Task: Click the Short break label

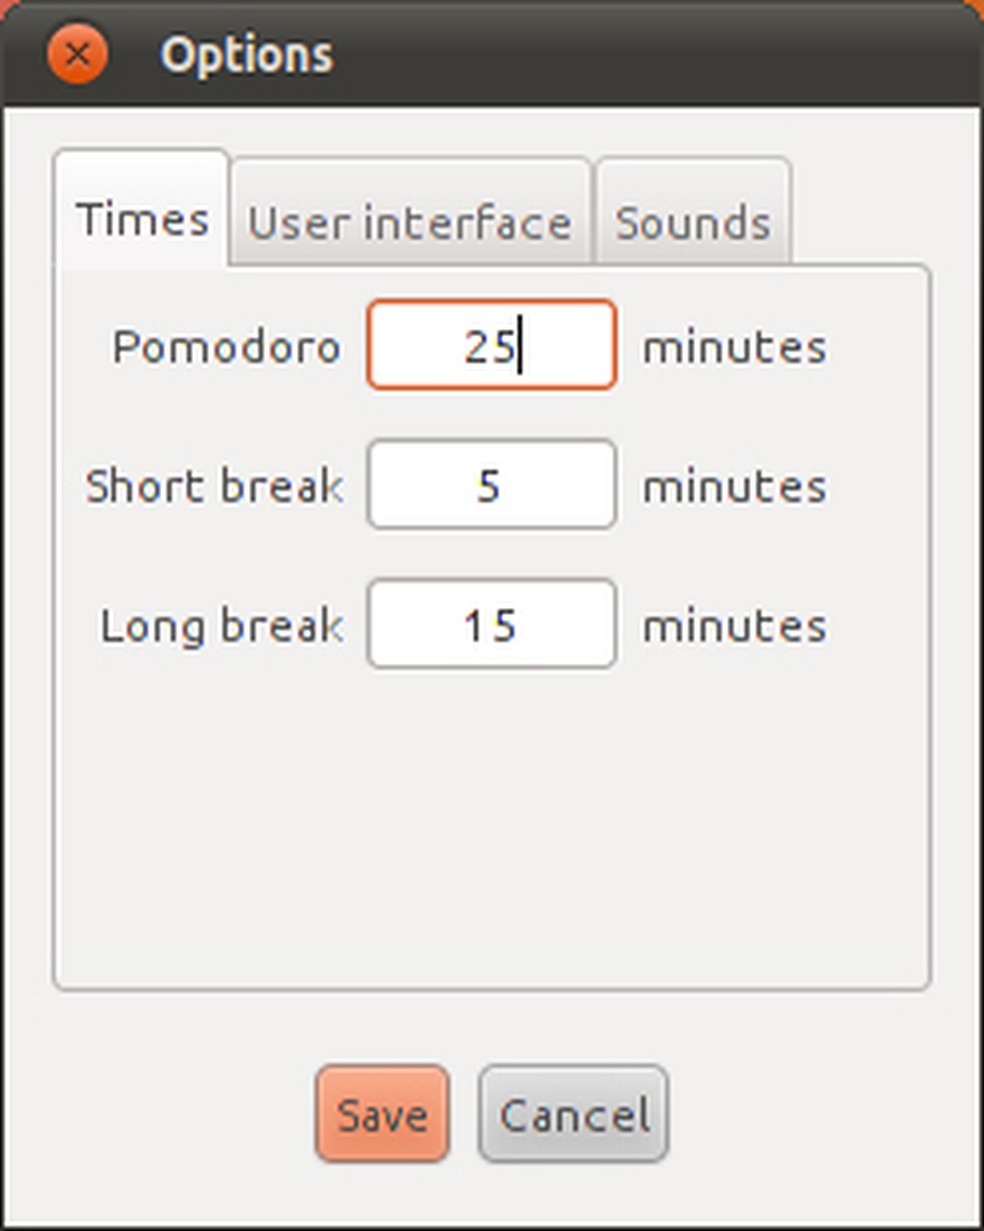Action: click(x=214, y=486)
